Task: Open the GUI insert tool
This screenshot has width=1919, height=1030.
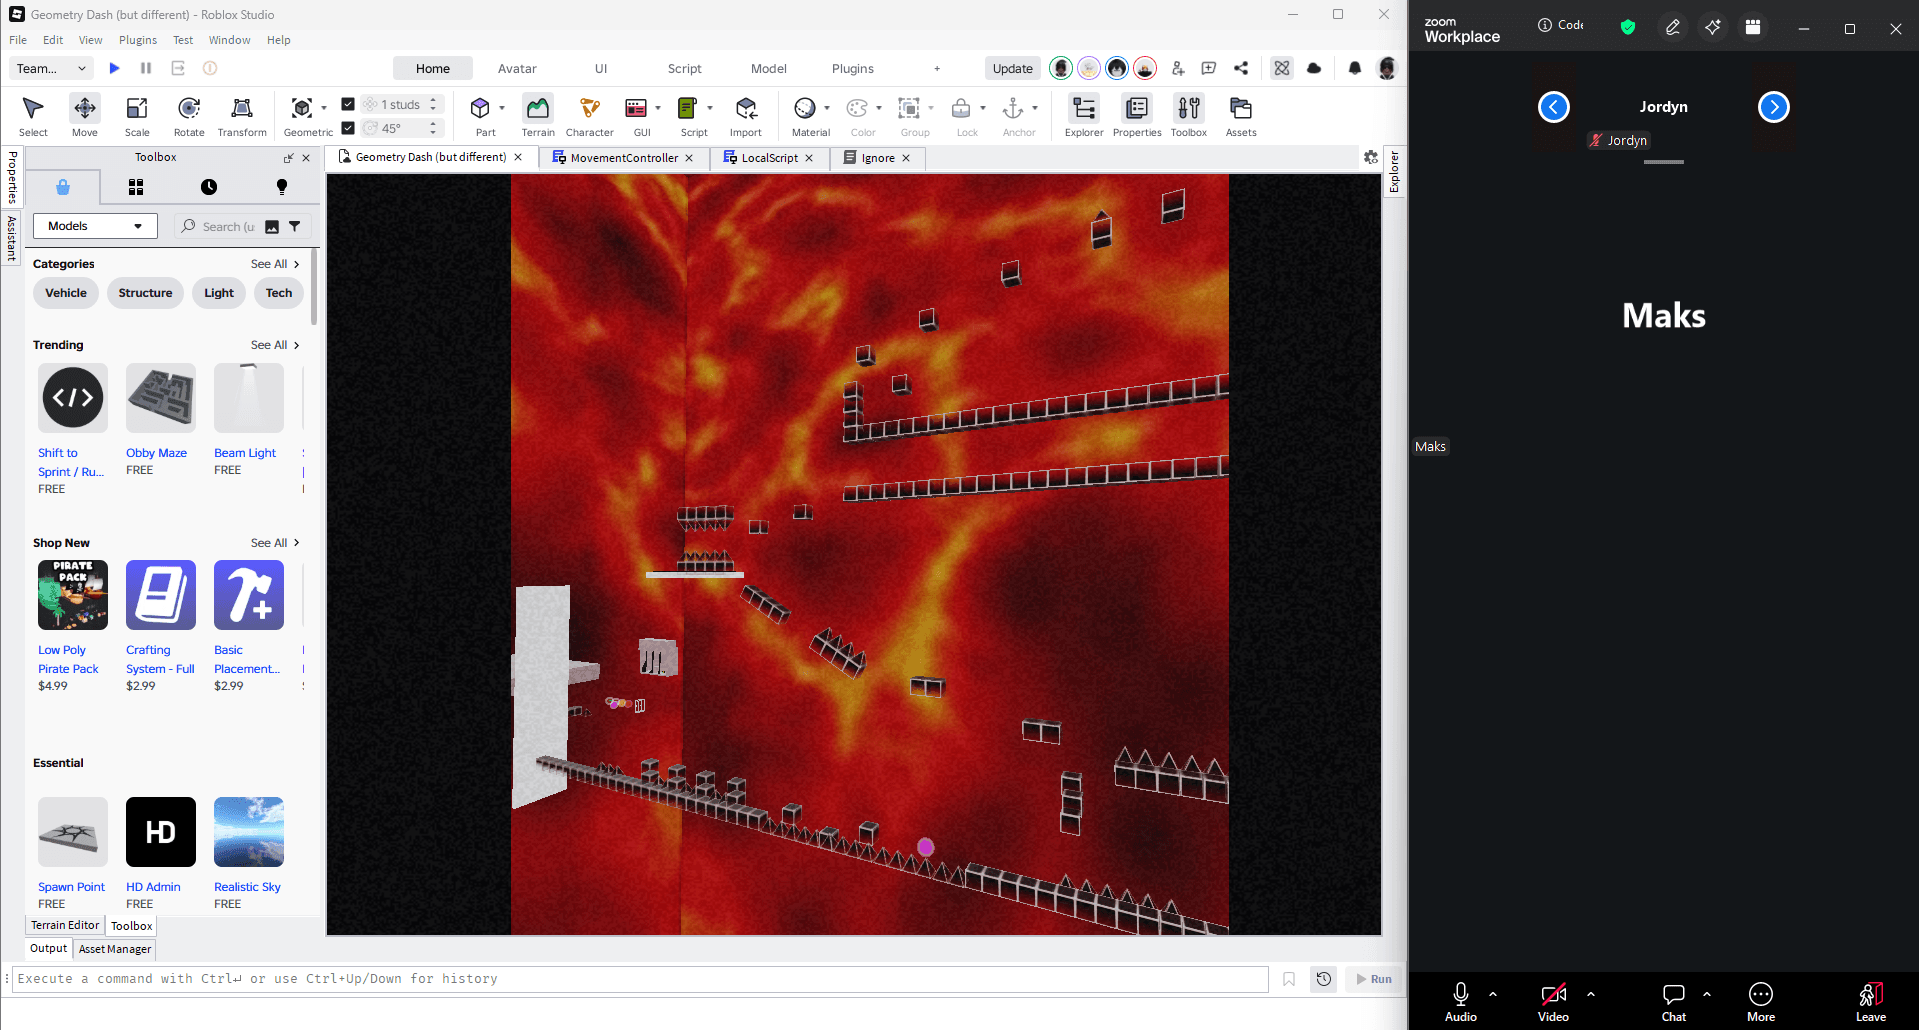Action: click(636, 108)
